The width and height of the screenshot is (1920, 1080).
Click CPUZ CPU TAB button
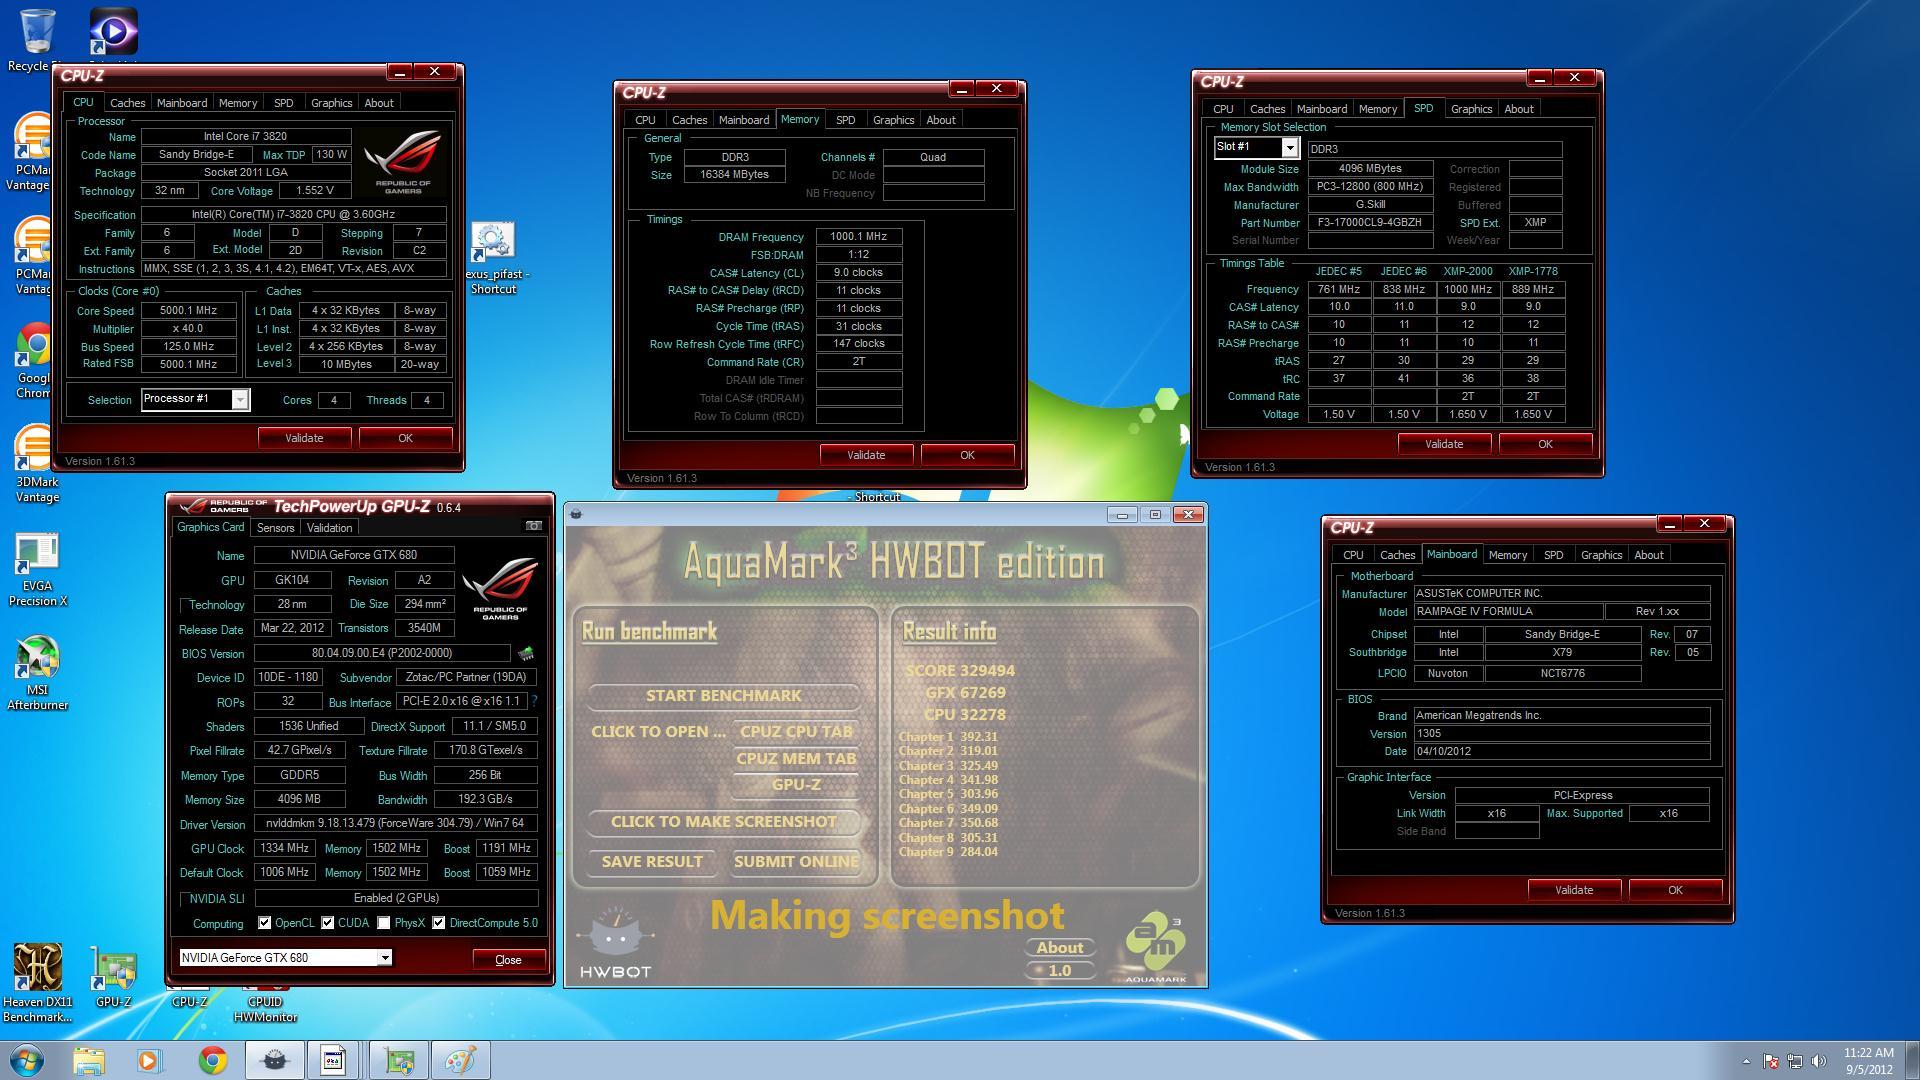pos(796,731)
